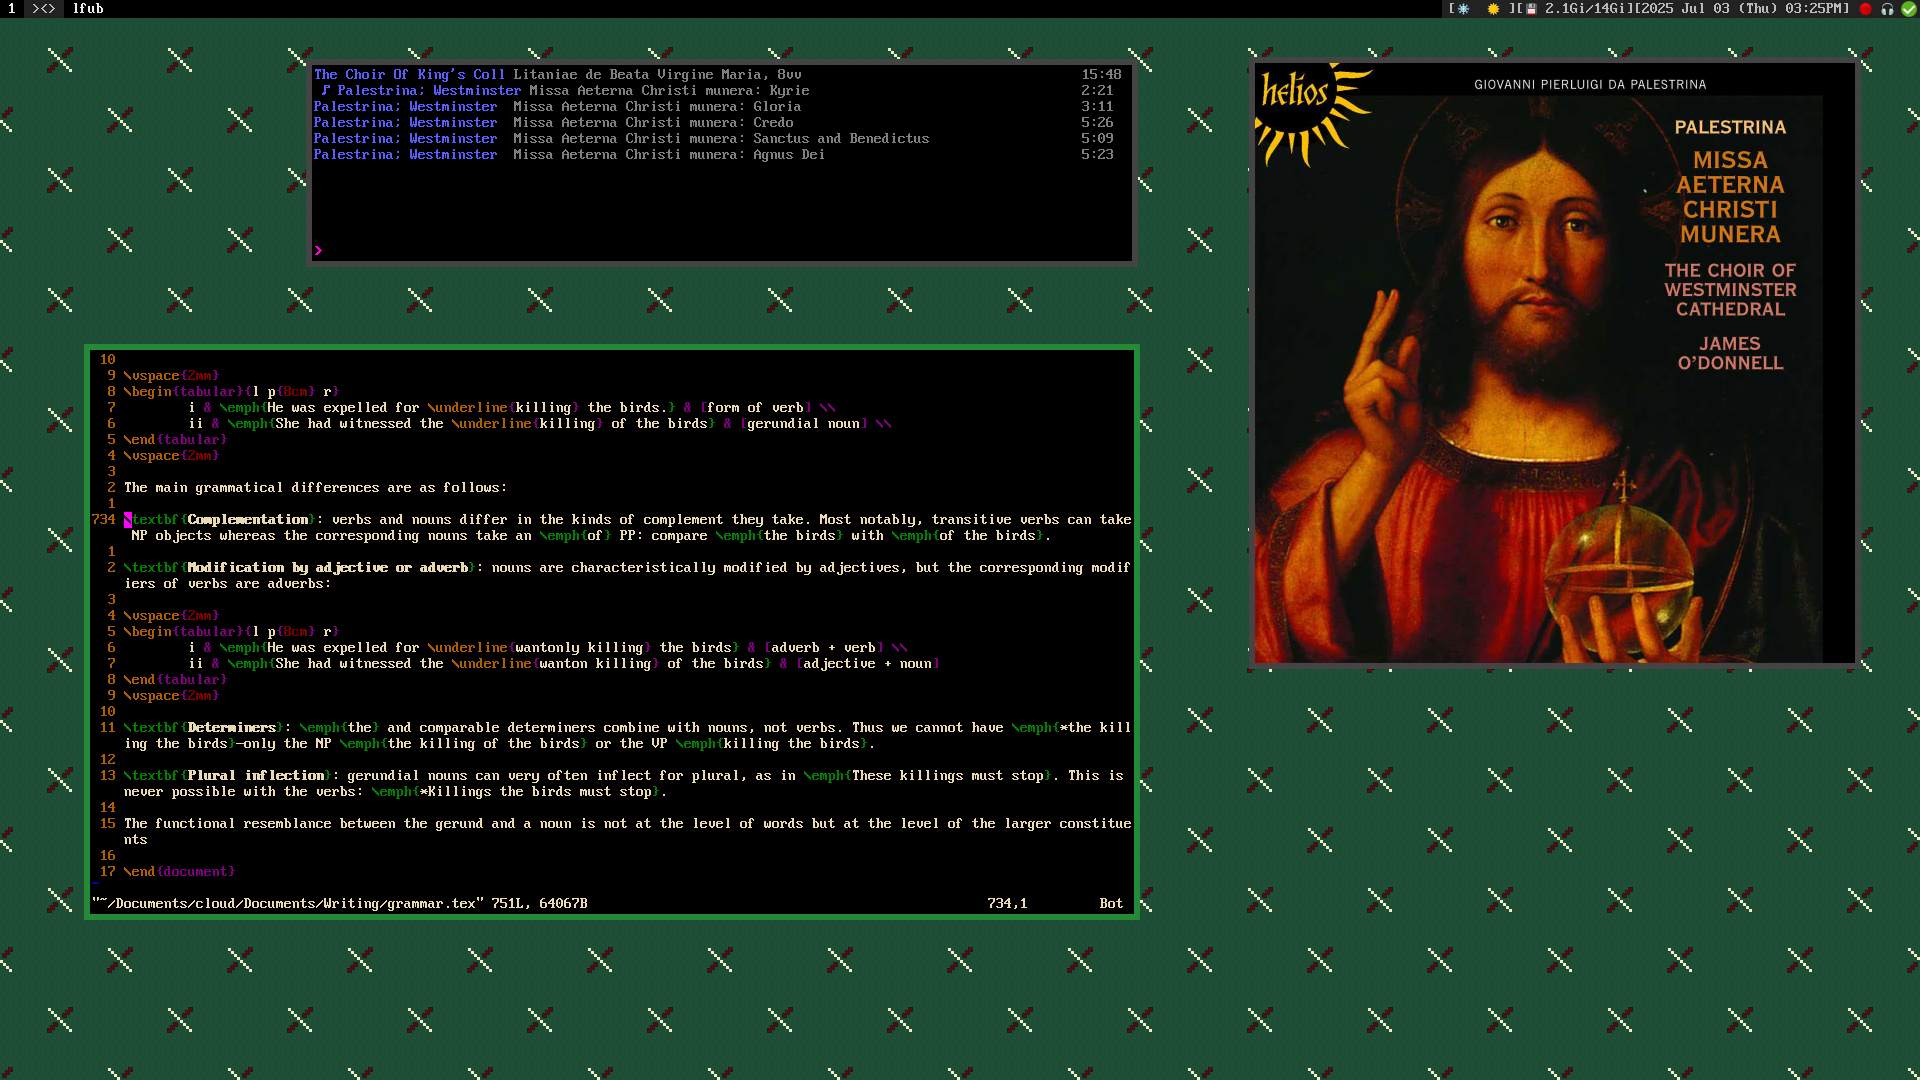The height and width of the screenshot is (1080, 1920).
Task: Click the 15:48 duration in the playlist
Action: click(x=1101, y=74)
